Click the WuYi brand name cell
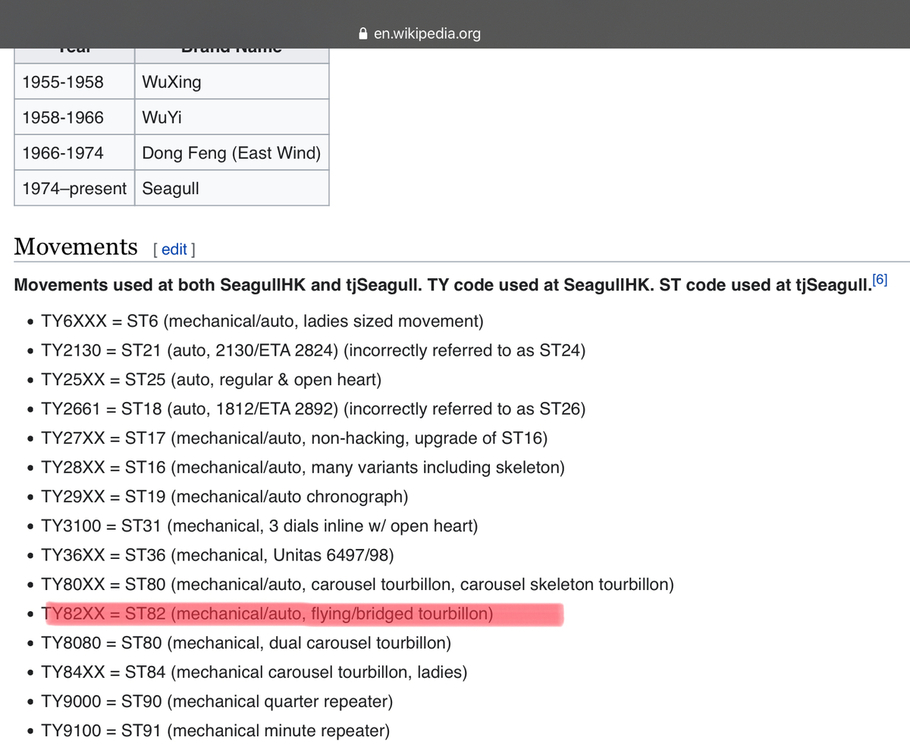Viewport: 910px width, 750px height. [x=231, y=117]
